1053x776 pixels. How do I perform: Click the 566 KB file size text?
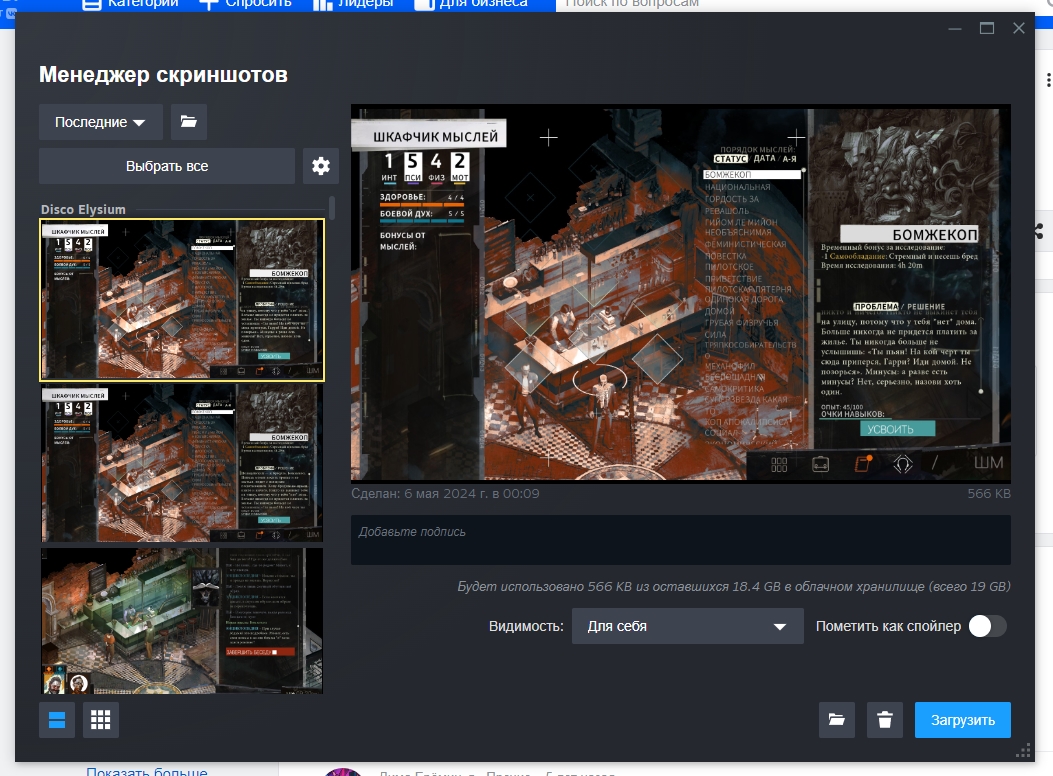[x=989, y=493]
